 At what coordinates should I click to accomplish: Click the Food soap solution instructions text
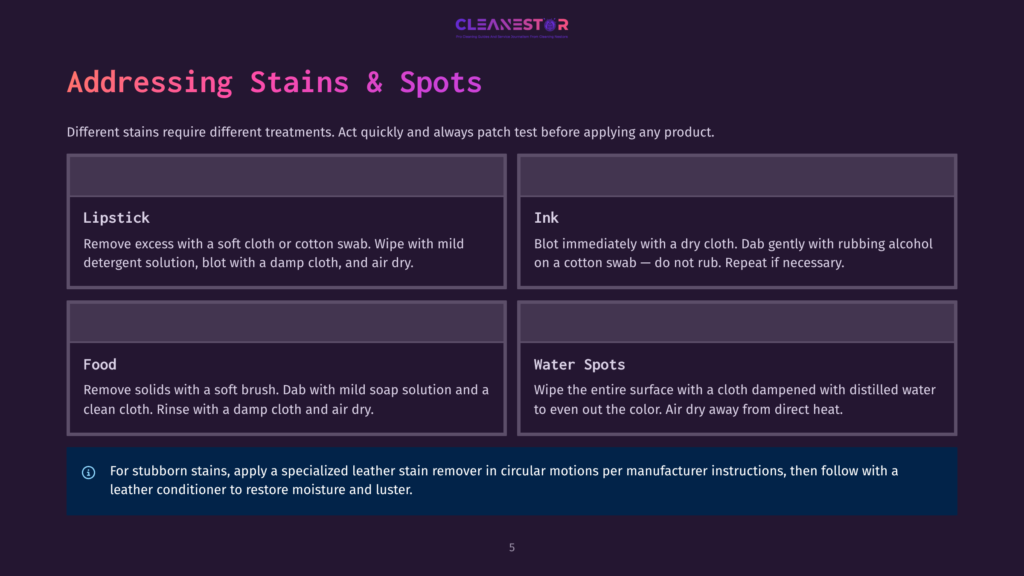tap(285, 400)
